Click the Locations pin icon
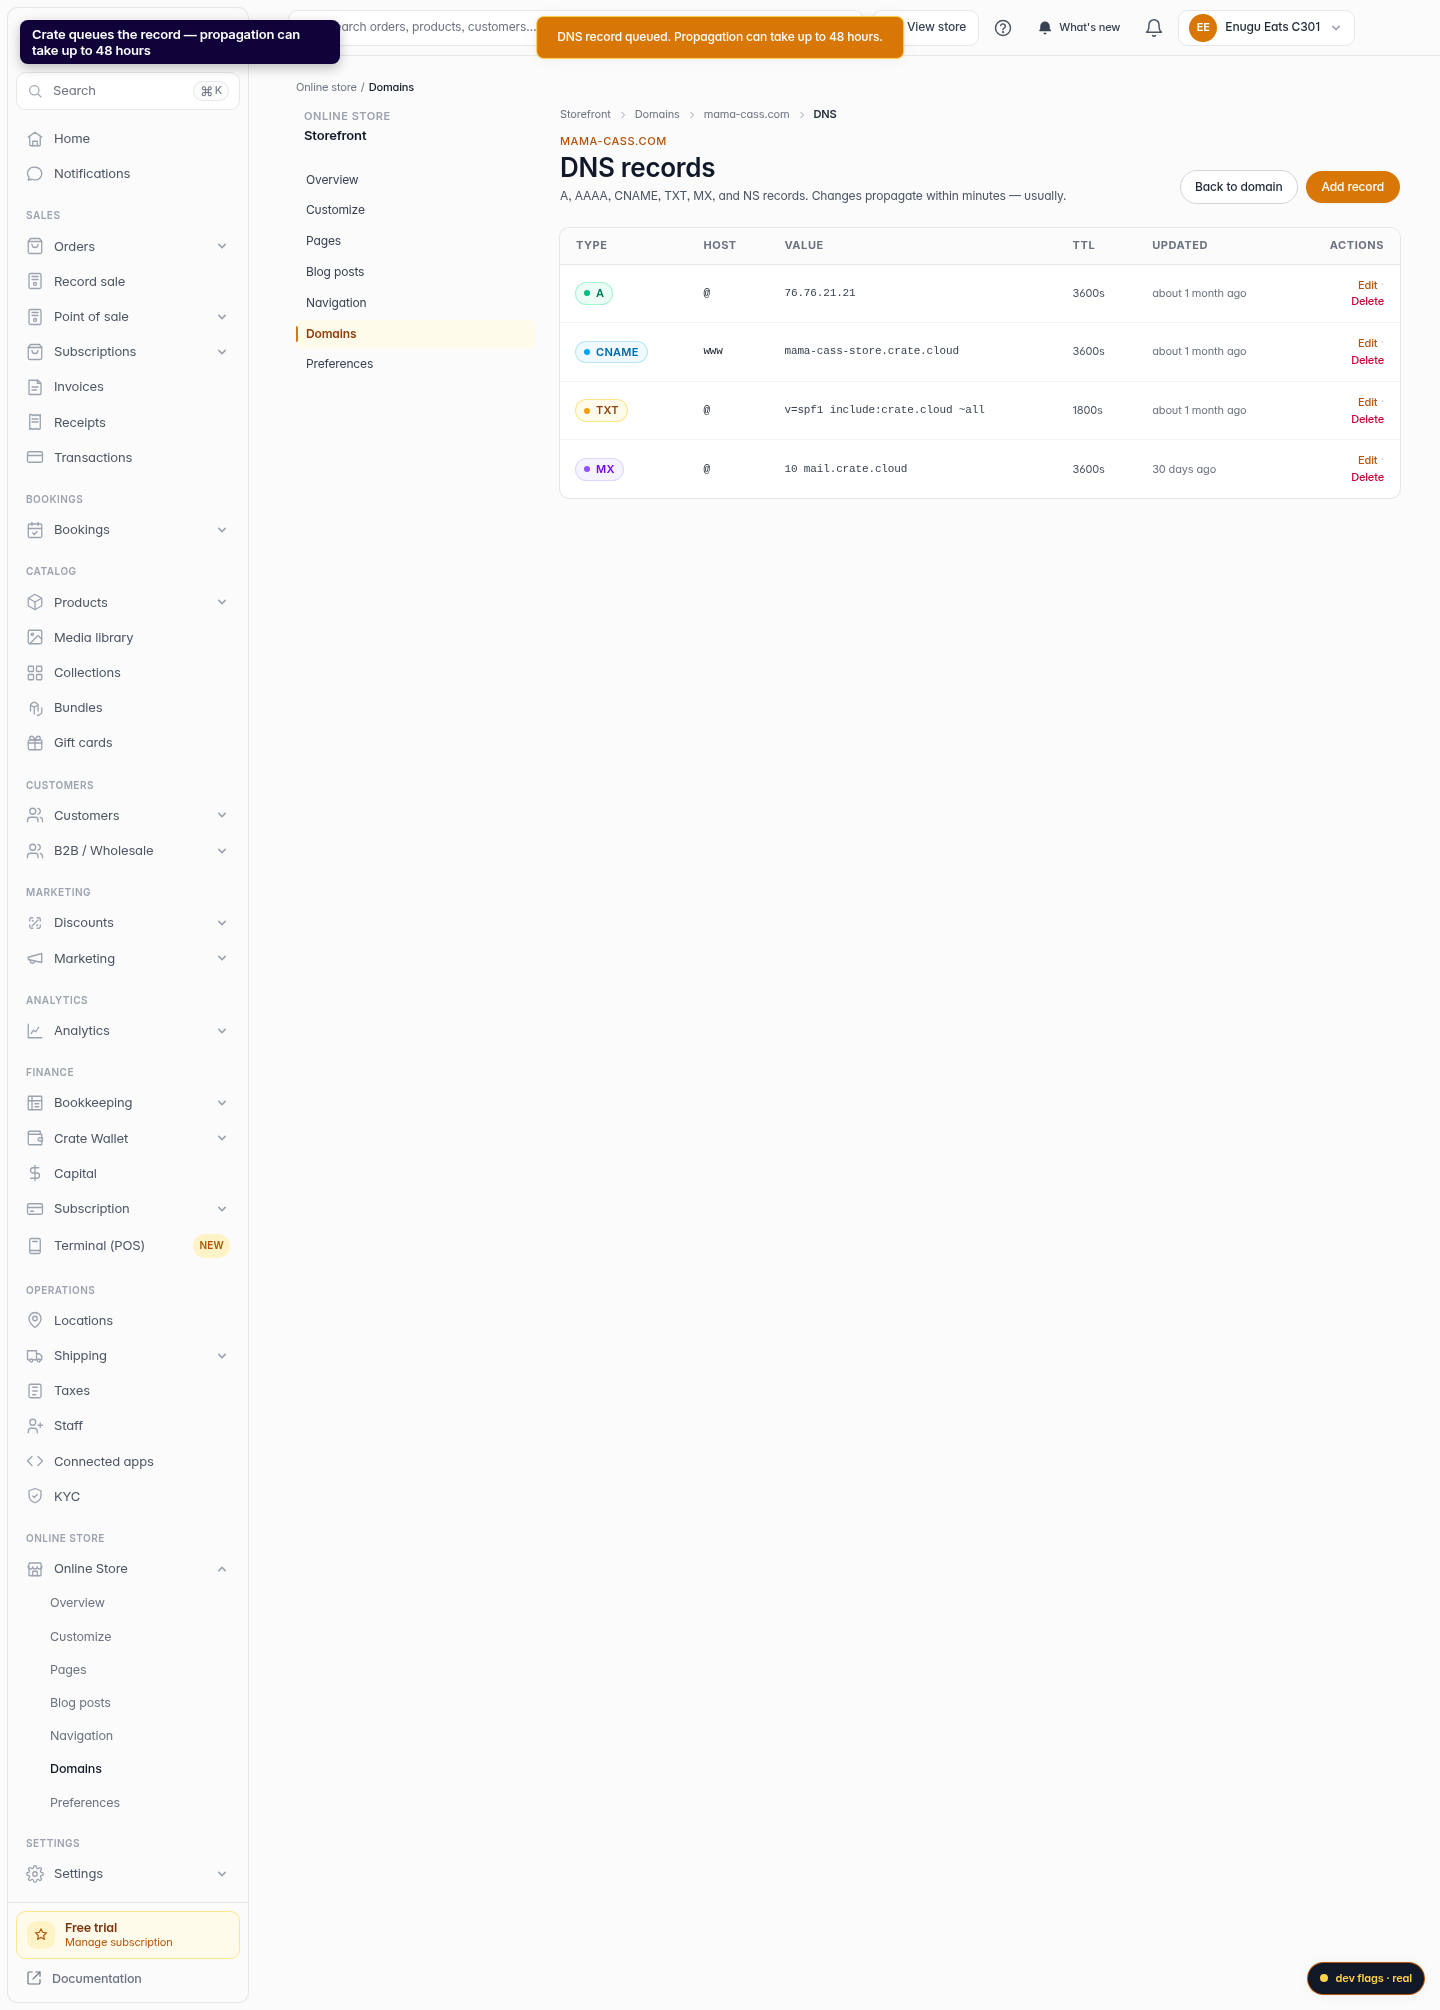1440x2010 pixels. (35, 1320)
